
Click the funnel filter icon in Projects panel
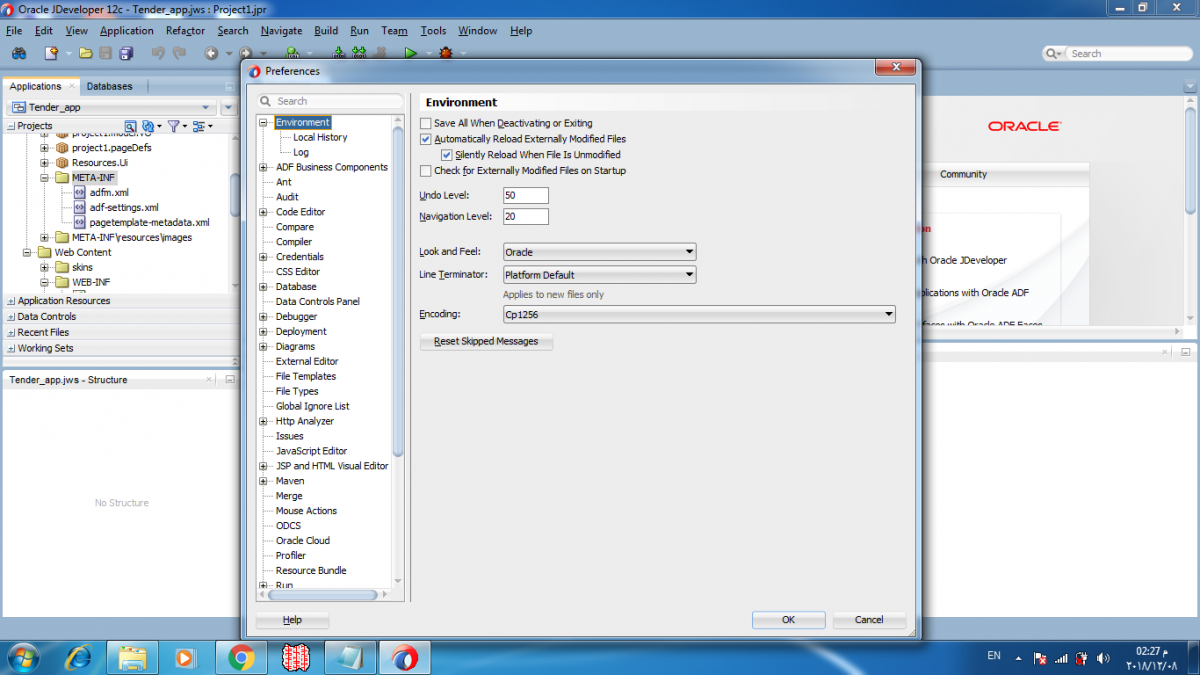[x=173, y=126]
